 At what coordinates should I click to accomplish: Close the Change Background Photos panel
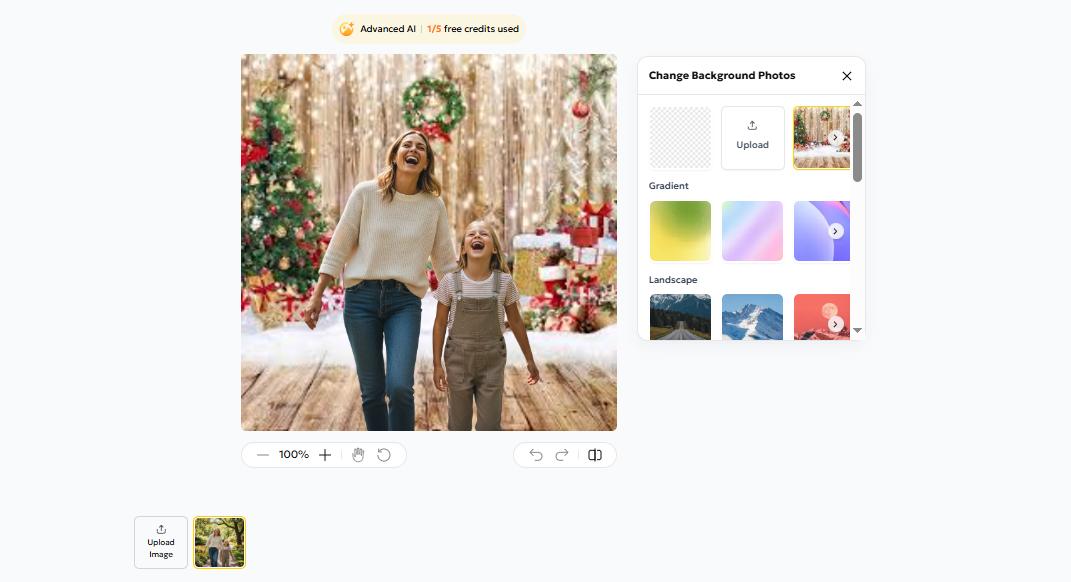(847, 76)
